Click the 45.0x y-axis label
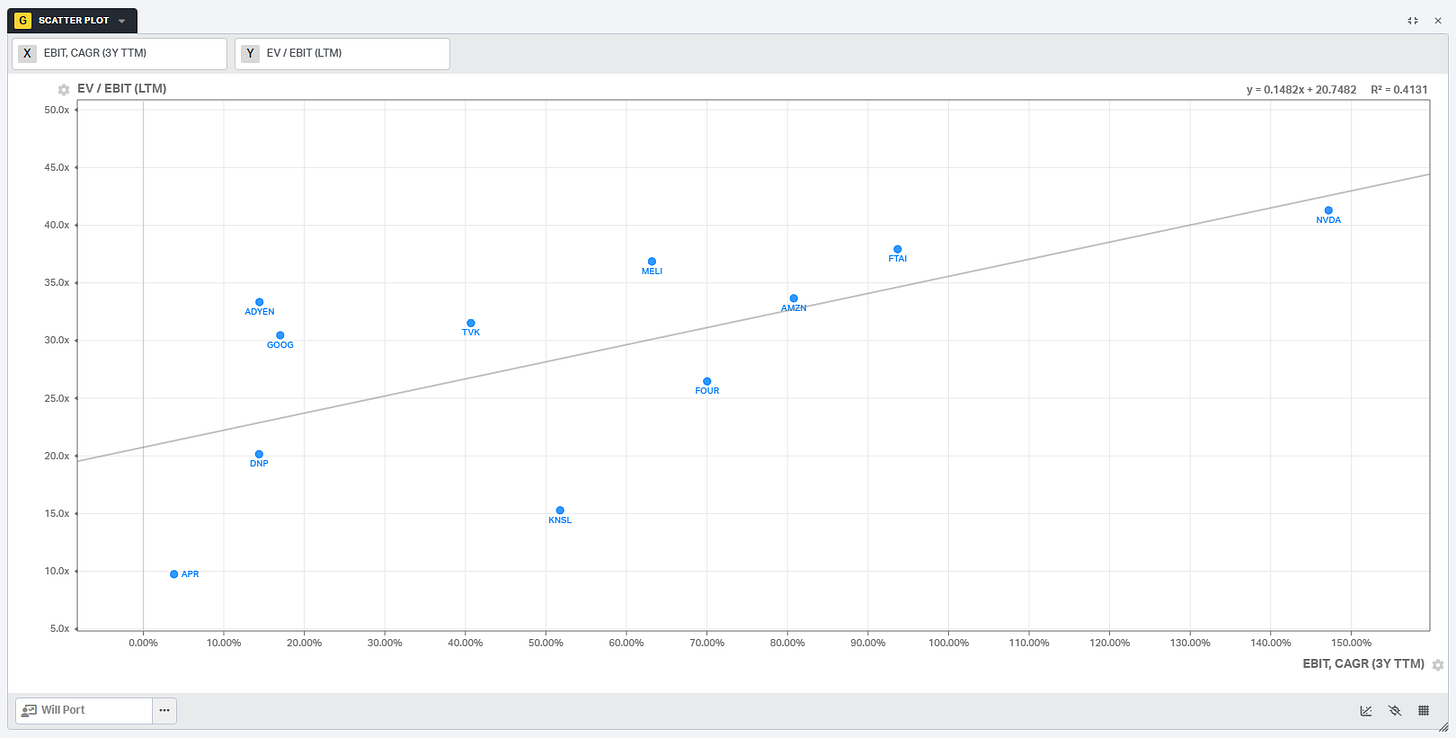This screenshot has height=738, width=1456. (x=56, y=167)
